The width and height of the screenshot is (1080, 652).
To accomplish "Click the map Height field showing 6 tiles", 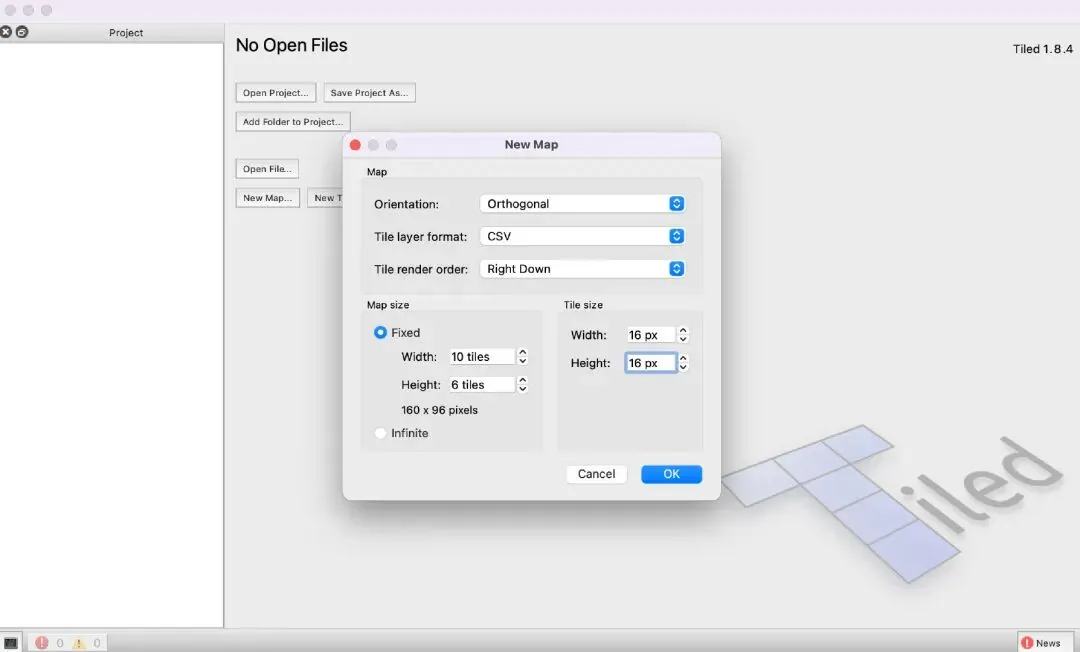I will pos(481,385).
